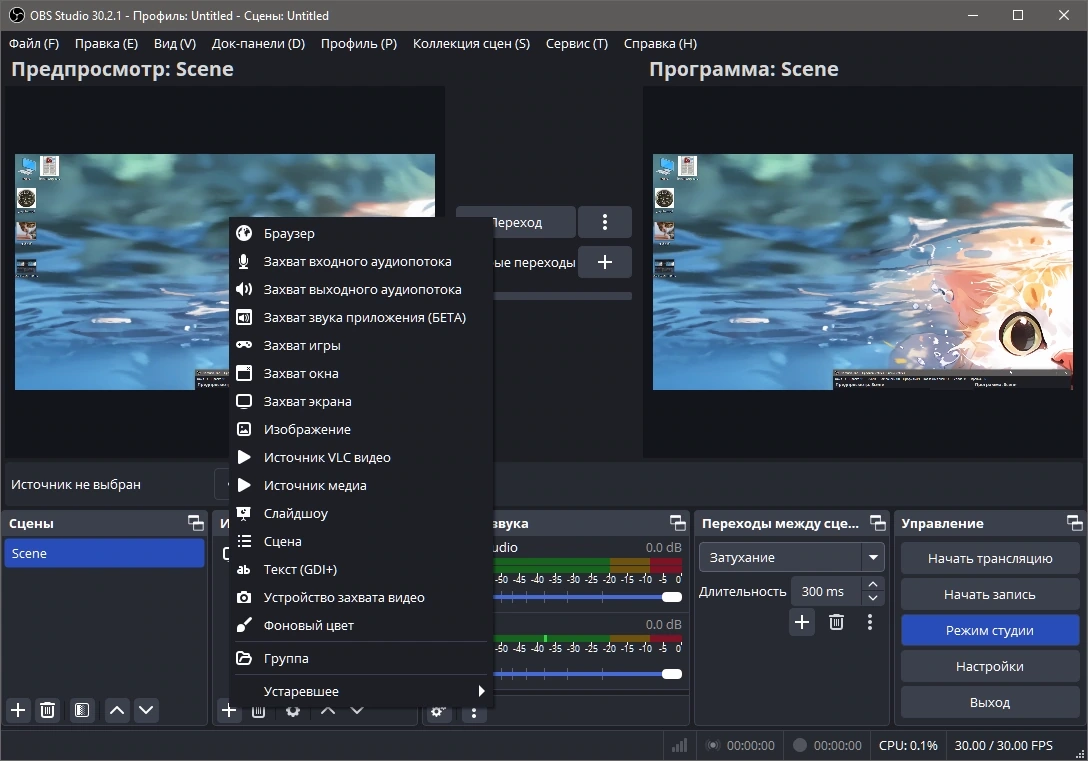Move source up in Источники panel
Image resolution: width=1088 pixels, height=761 pixels.
pos(328,710)
